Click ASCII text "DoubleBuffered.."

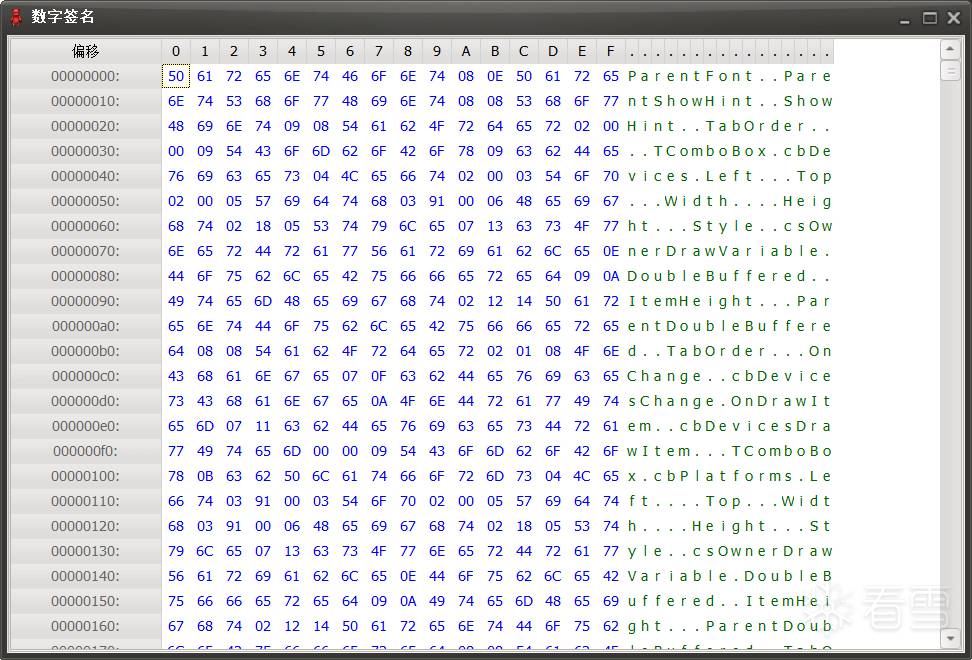(x=729, y=276)
